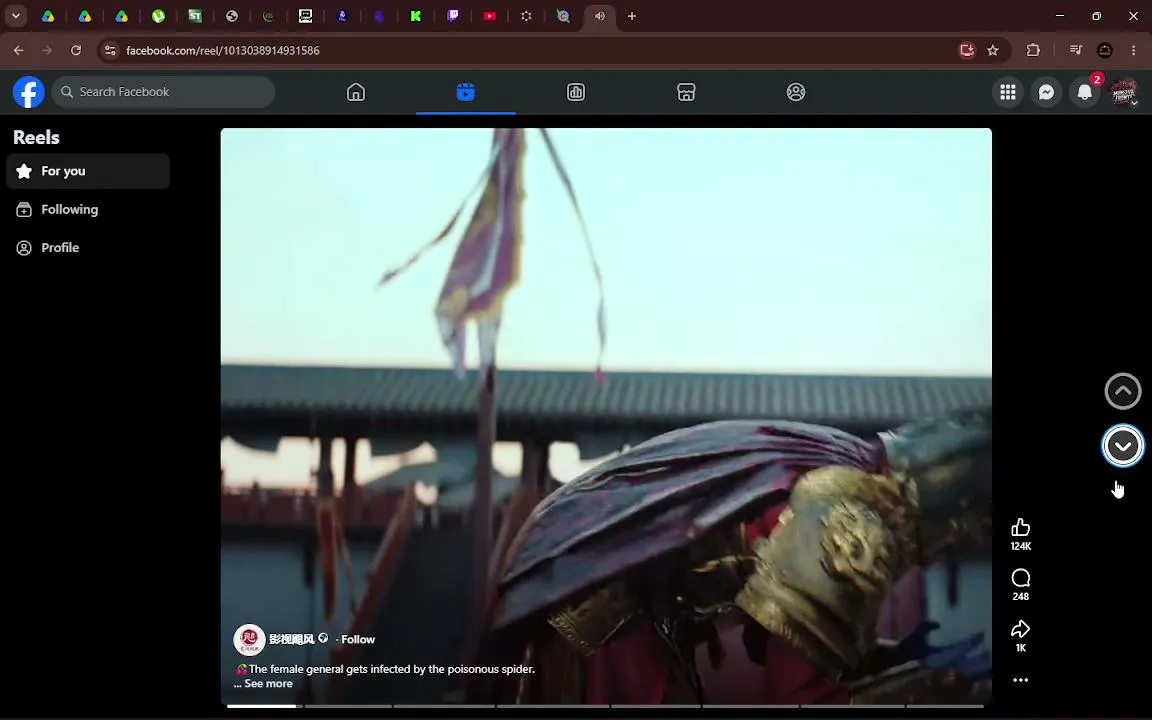Switch to the YouTube tab
This screenshot has height=720, width=1152.
coord(489,15)
